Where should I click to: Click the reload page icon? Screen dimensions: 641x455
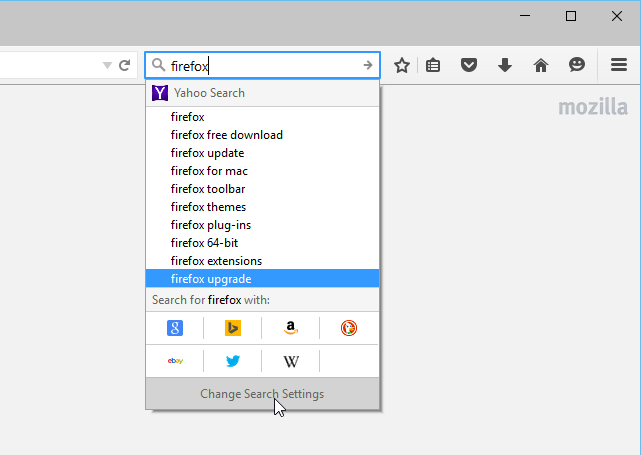(x=125, y=65)
